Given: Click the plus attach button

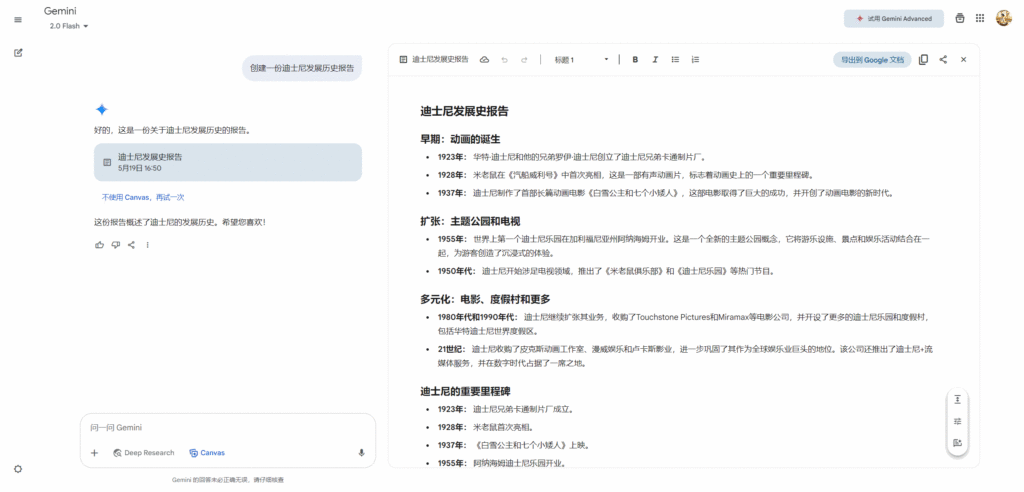Looking at the screenshot, I should (x=94, y=453).
